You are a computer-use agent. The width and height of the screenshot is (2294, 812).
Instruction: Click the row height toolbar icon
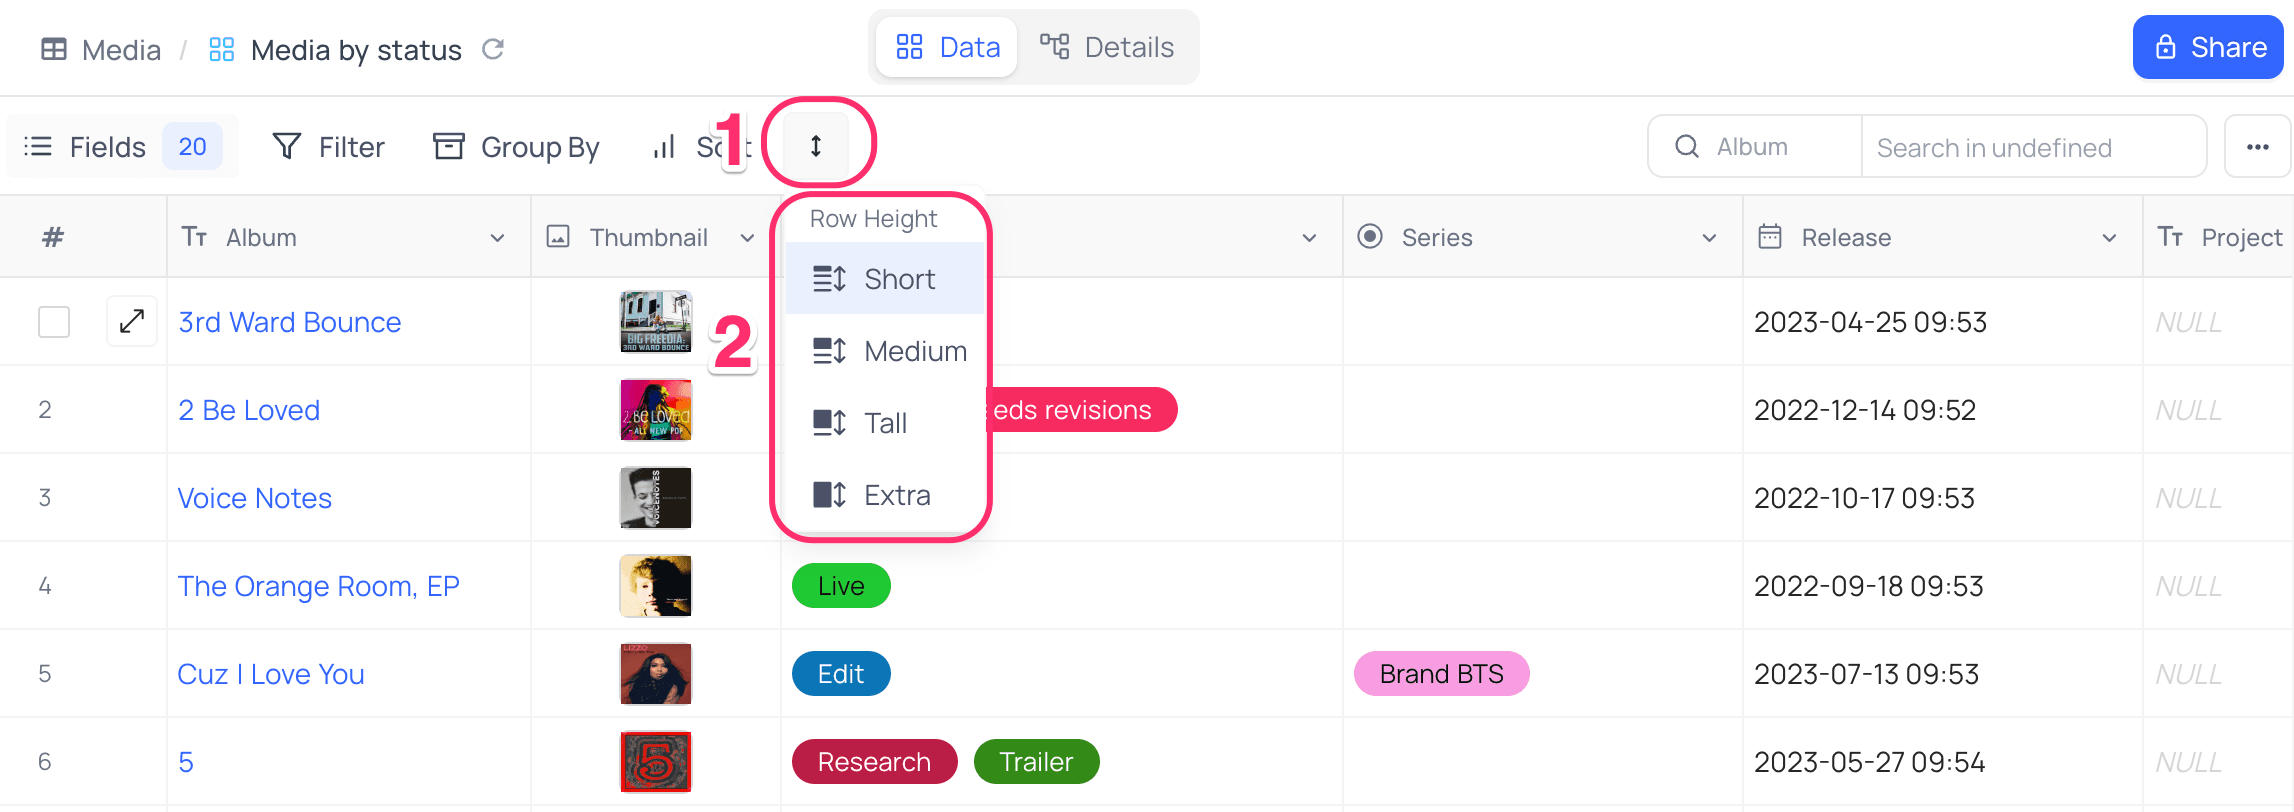pos(816,146)
